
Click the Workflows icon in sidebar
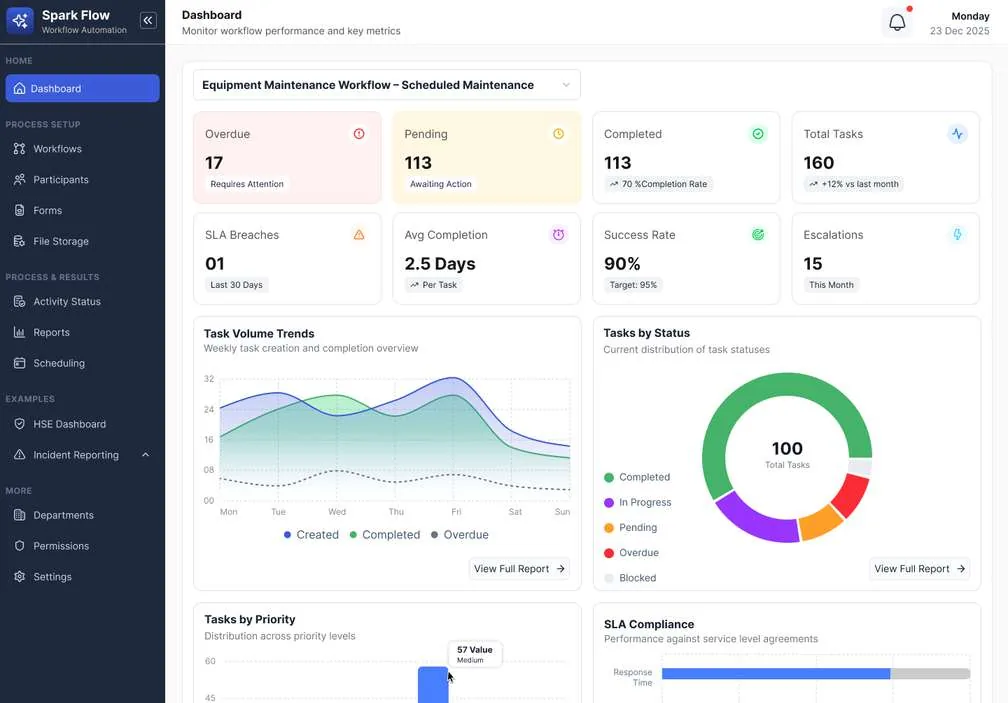coord(19,148)
